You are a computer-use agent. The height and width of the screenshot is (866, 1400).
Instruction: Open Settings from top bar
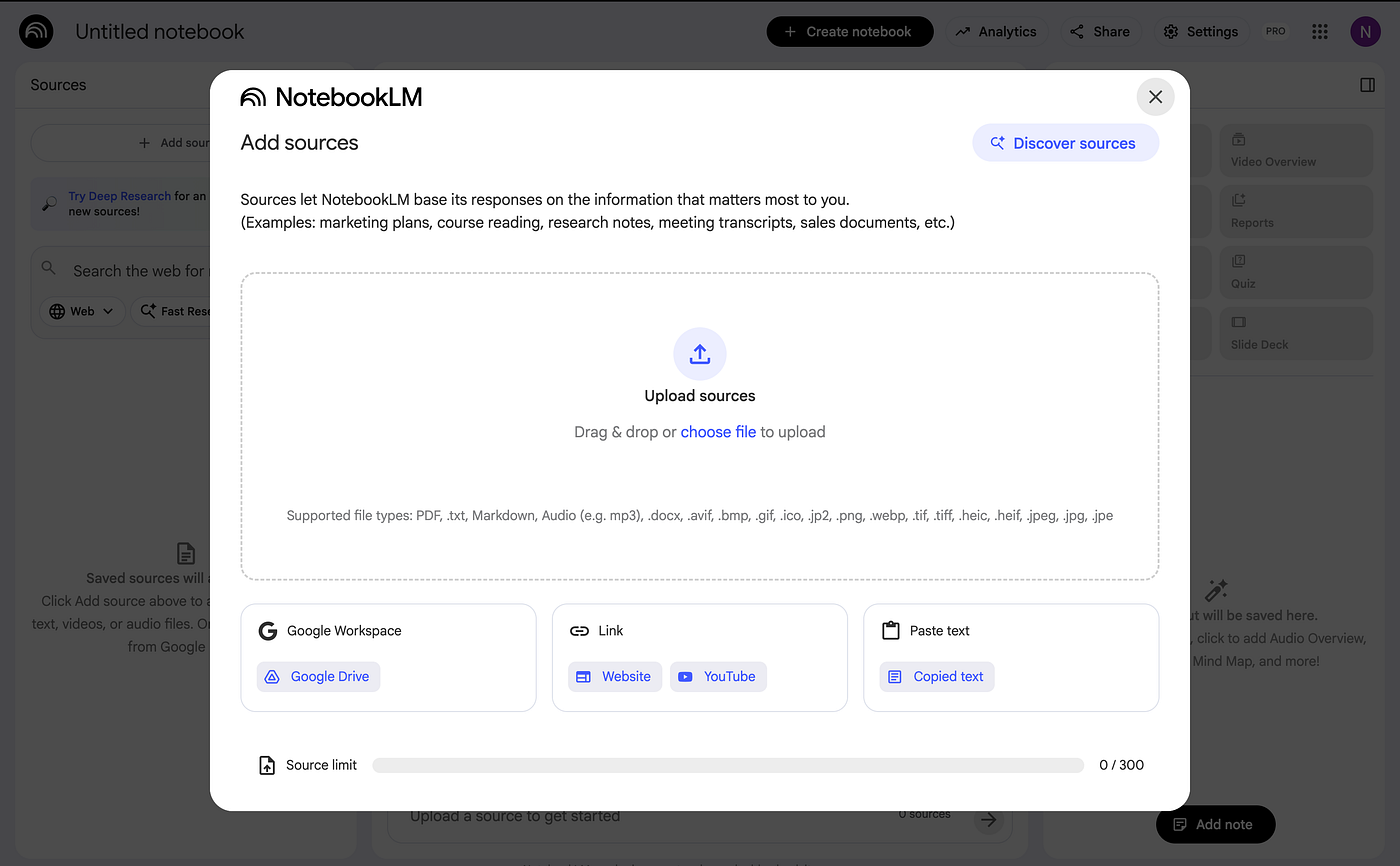1201,32
